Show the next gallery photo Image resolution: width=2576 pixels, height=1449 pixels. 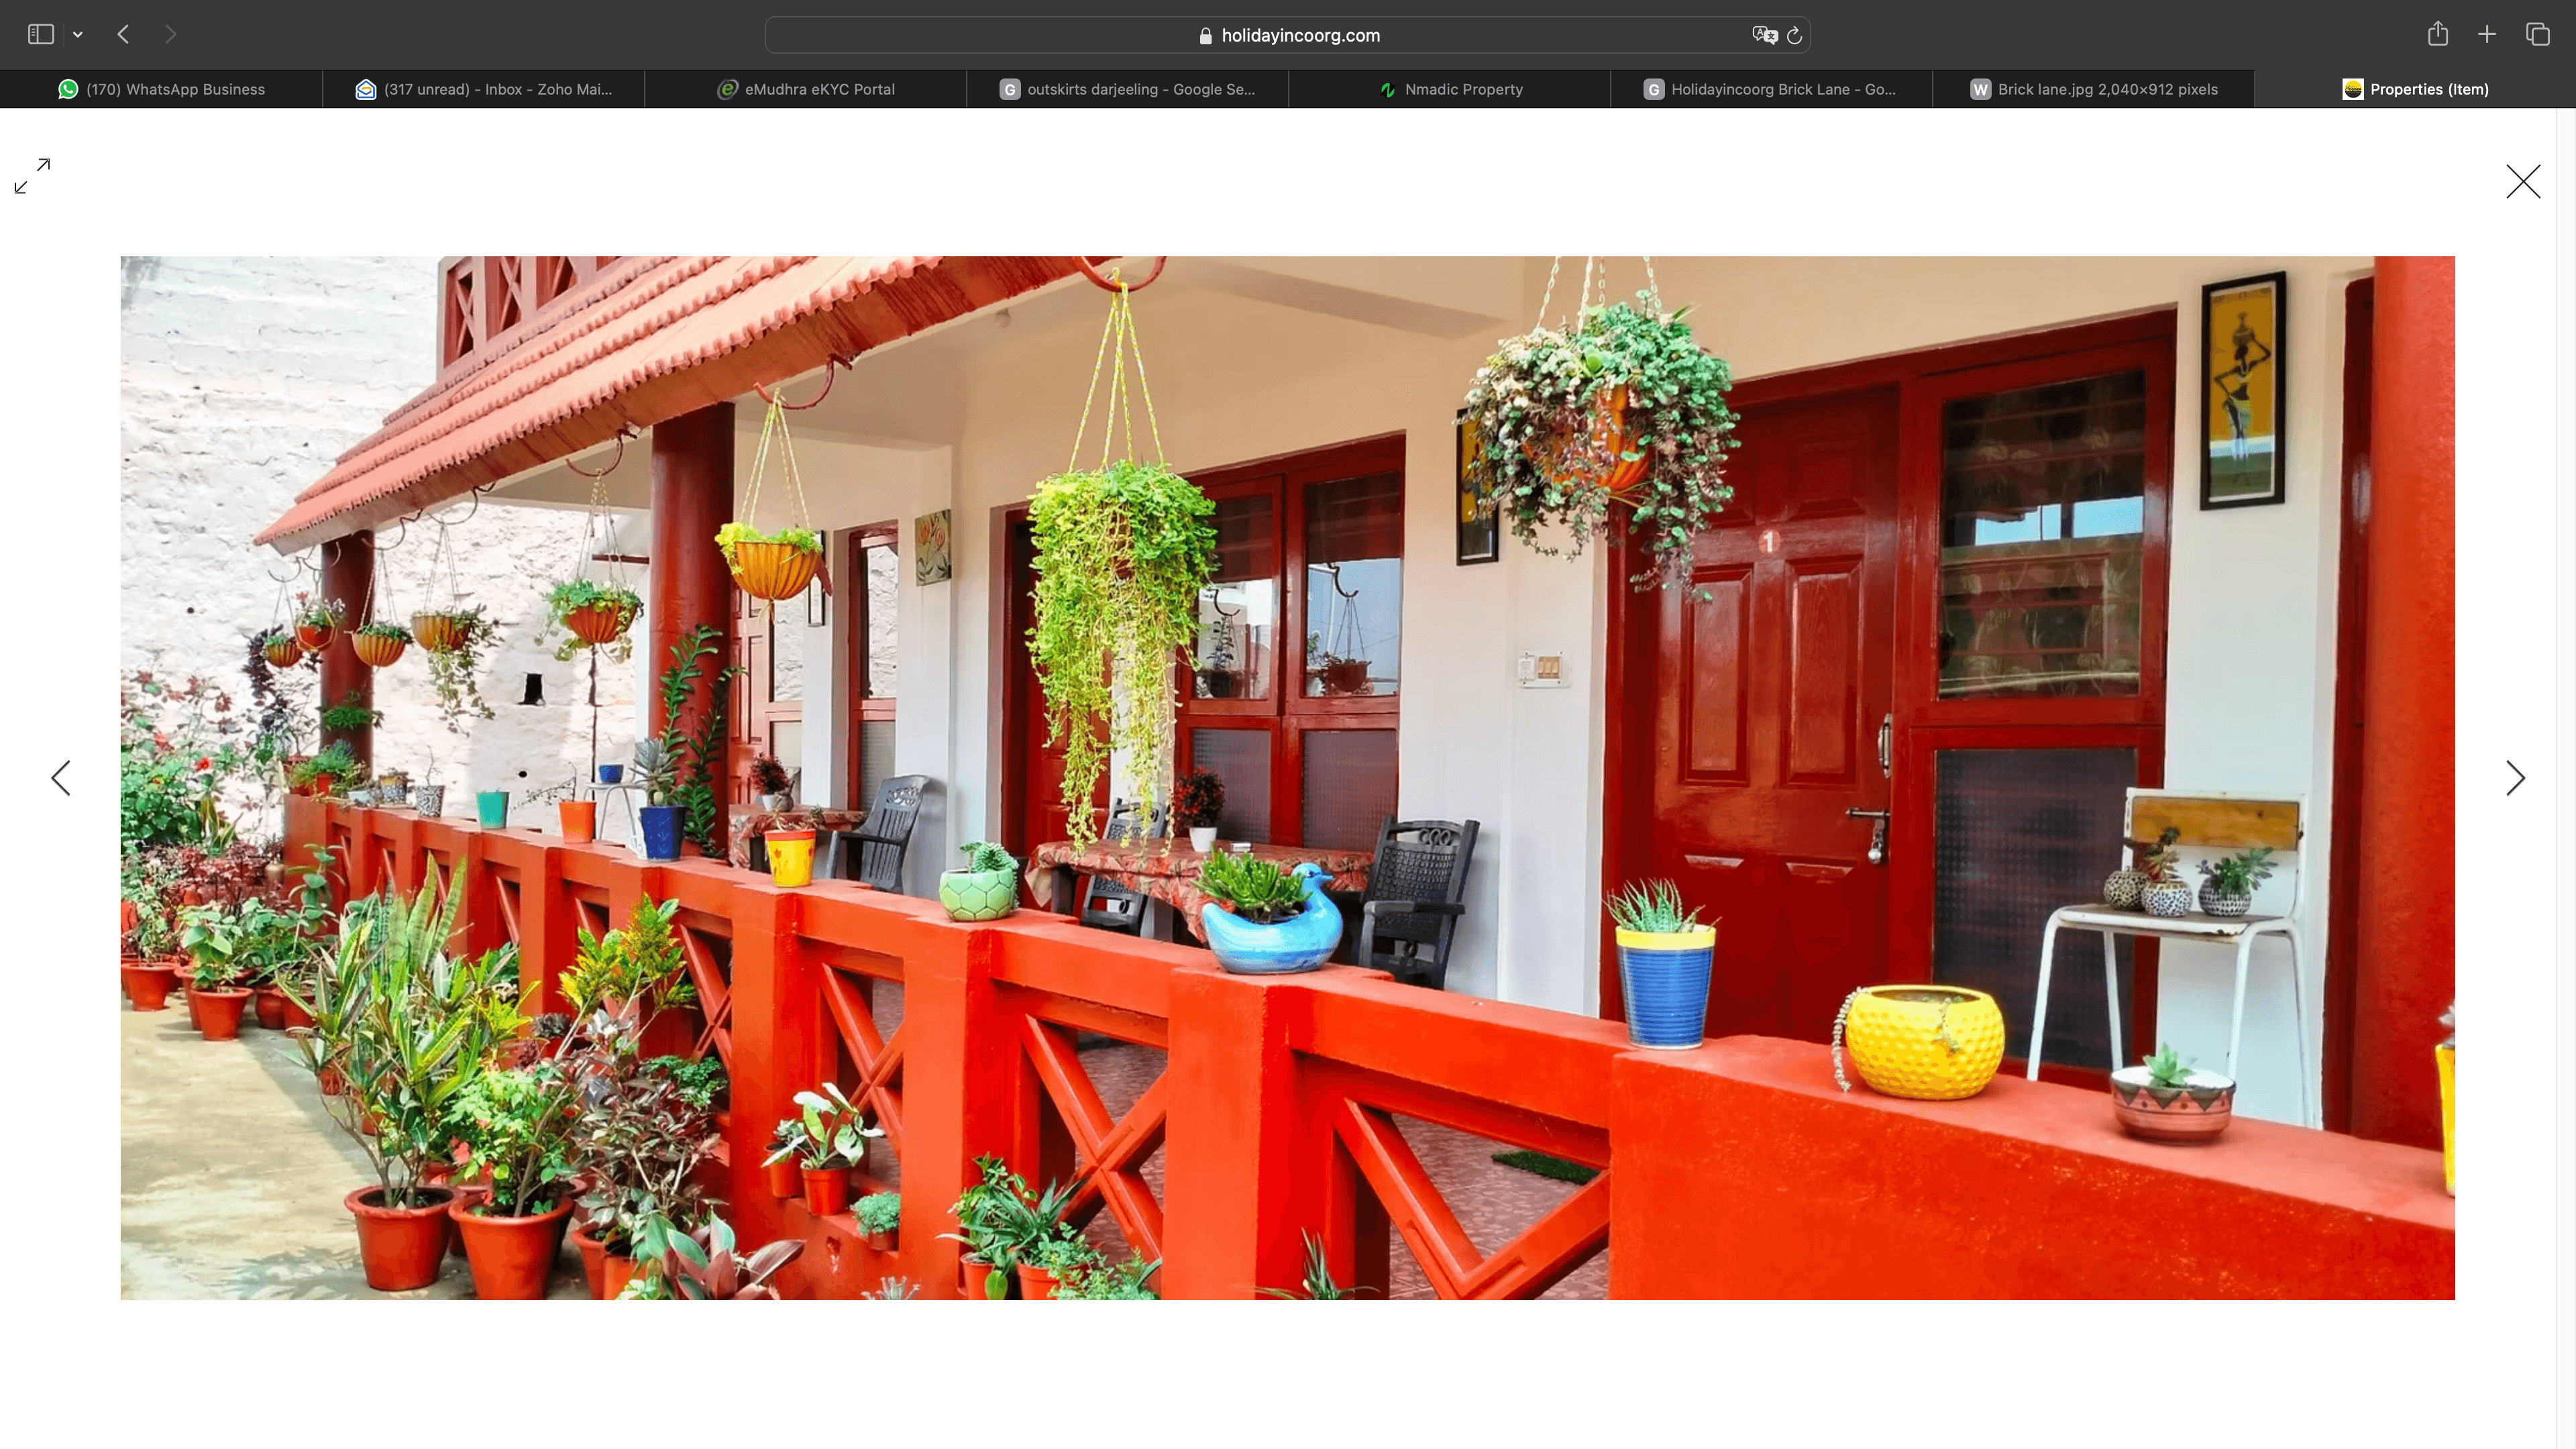2515,778
